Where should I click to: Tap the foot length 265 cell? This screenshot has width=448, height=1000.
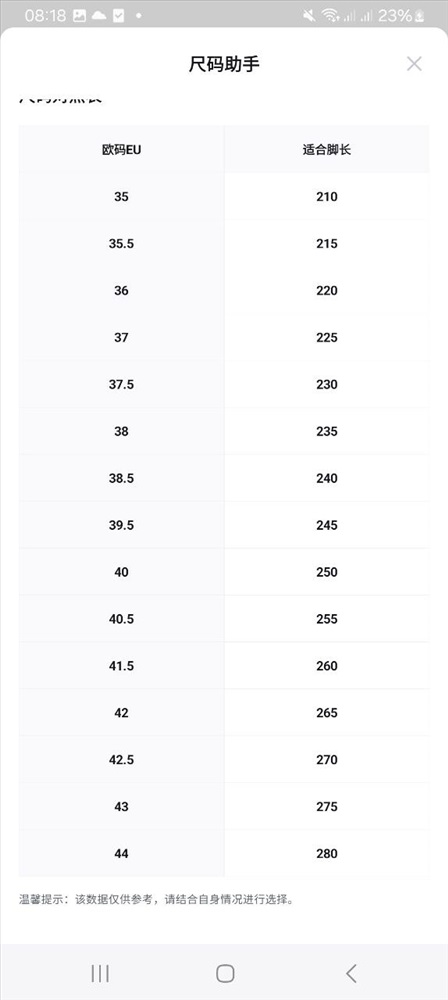click(327, 713)
